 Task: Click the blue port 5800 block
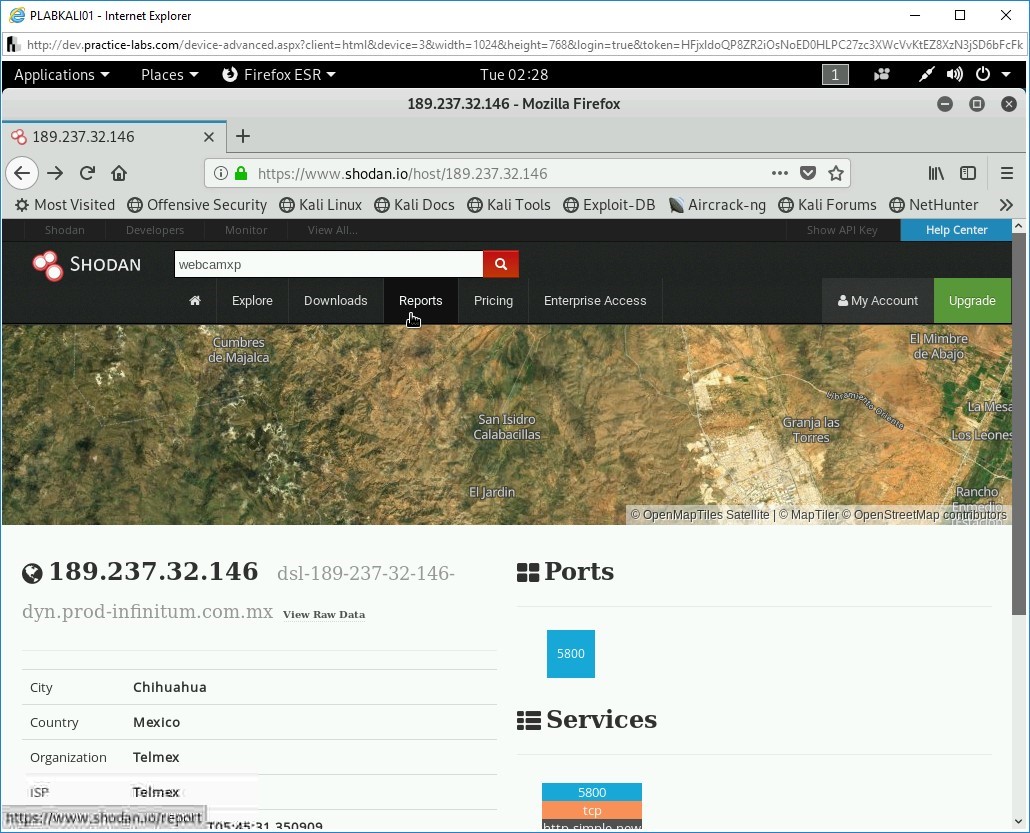570,653
